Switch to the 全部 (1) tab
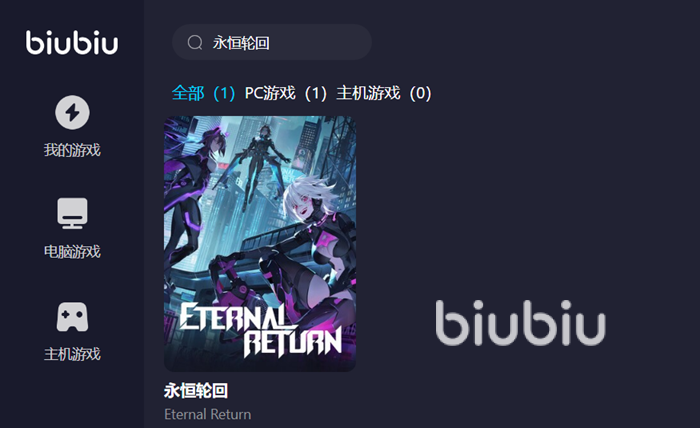 click(x=204, y=93)
